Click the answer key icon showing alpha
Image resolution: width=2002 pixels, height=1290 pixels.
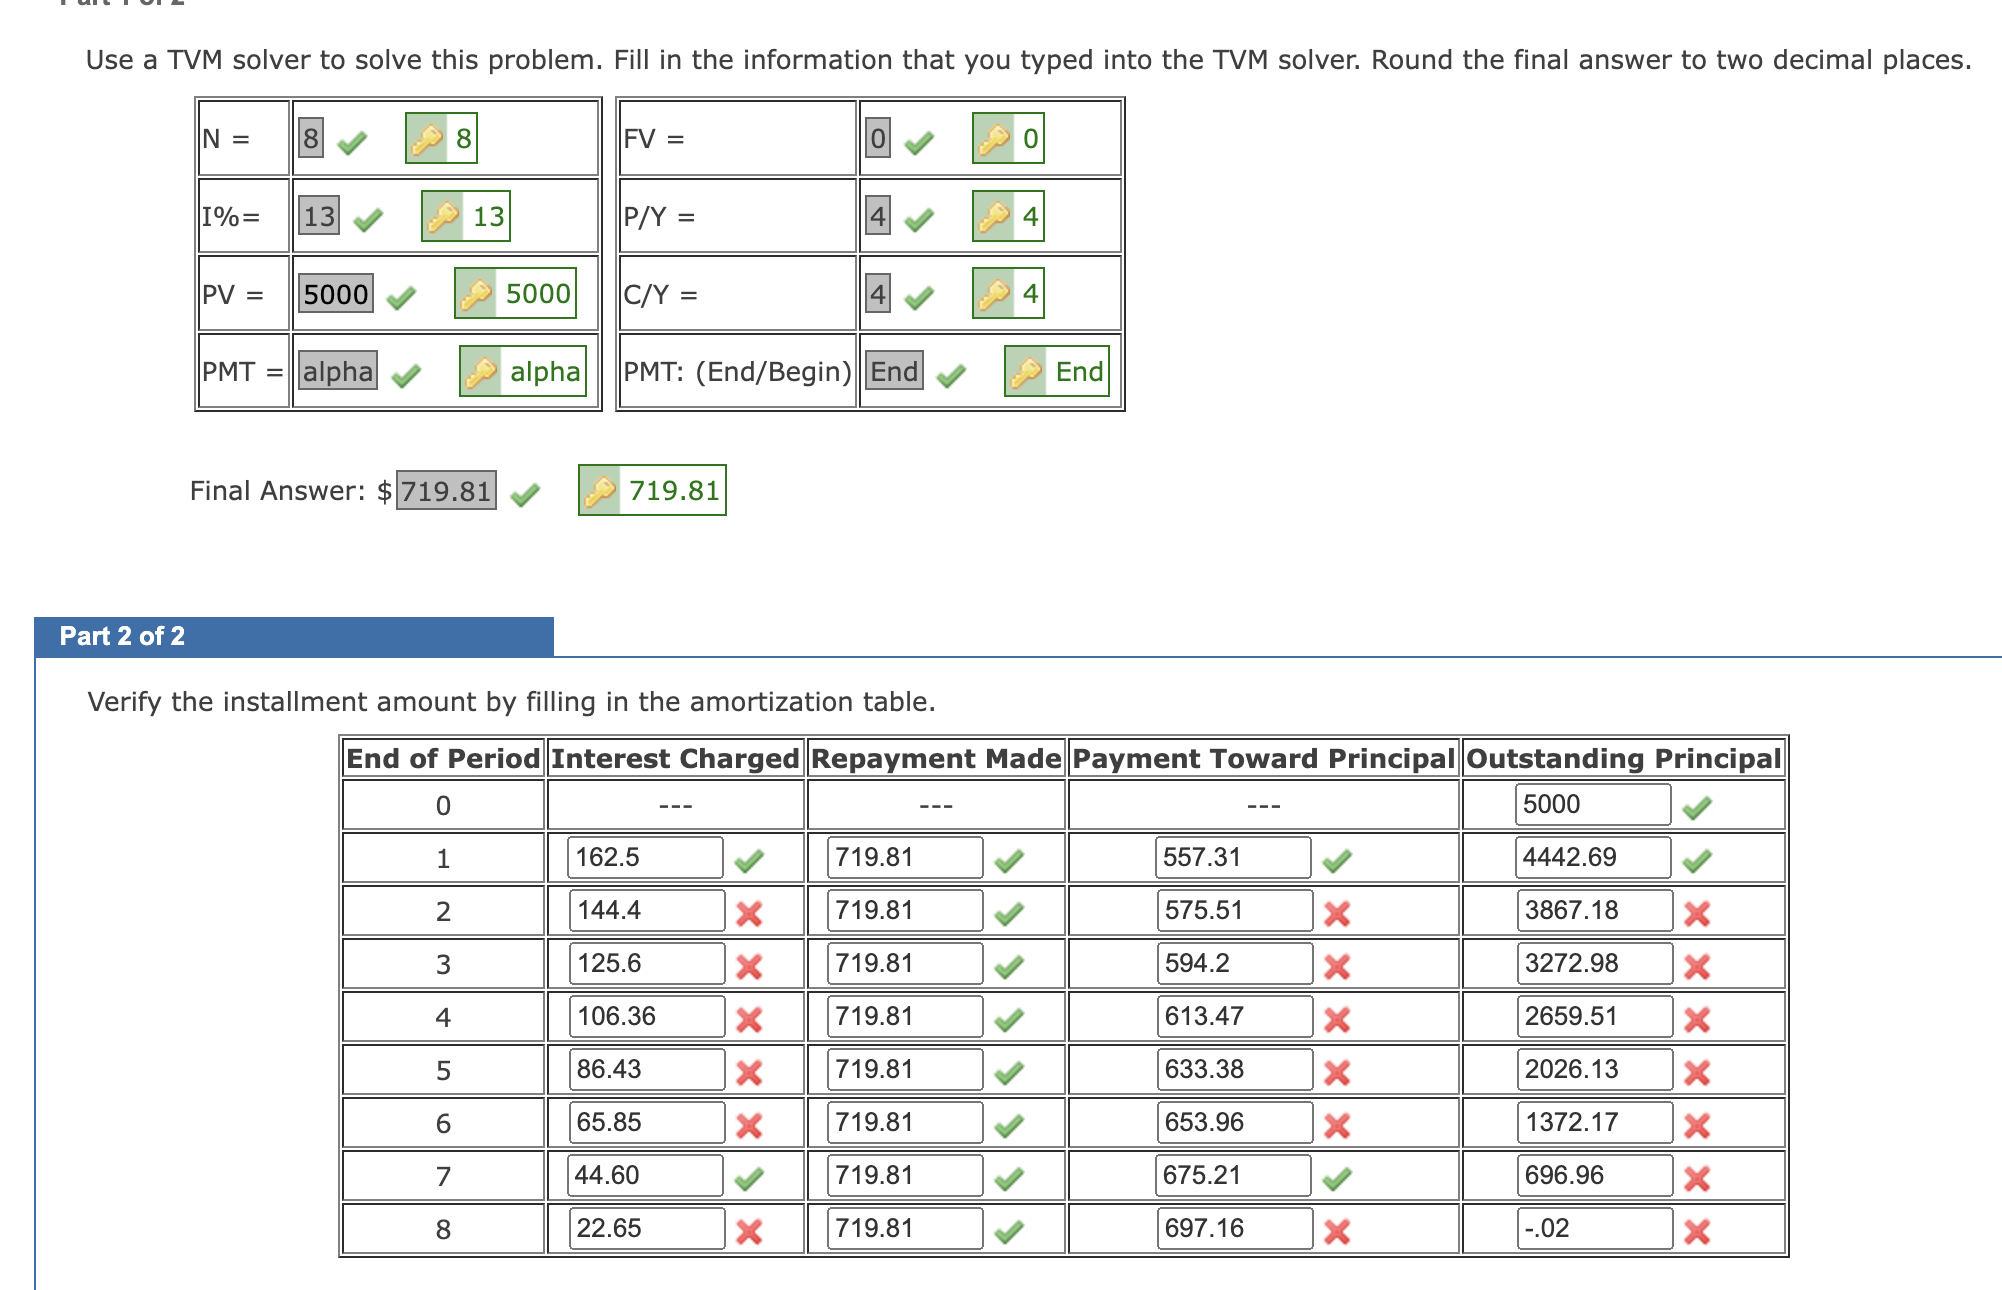481,371
